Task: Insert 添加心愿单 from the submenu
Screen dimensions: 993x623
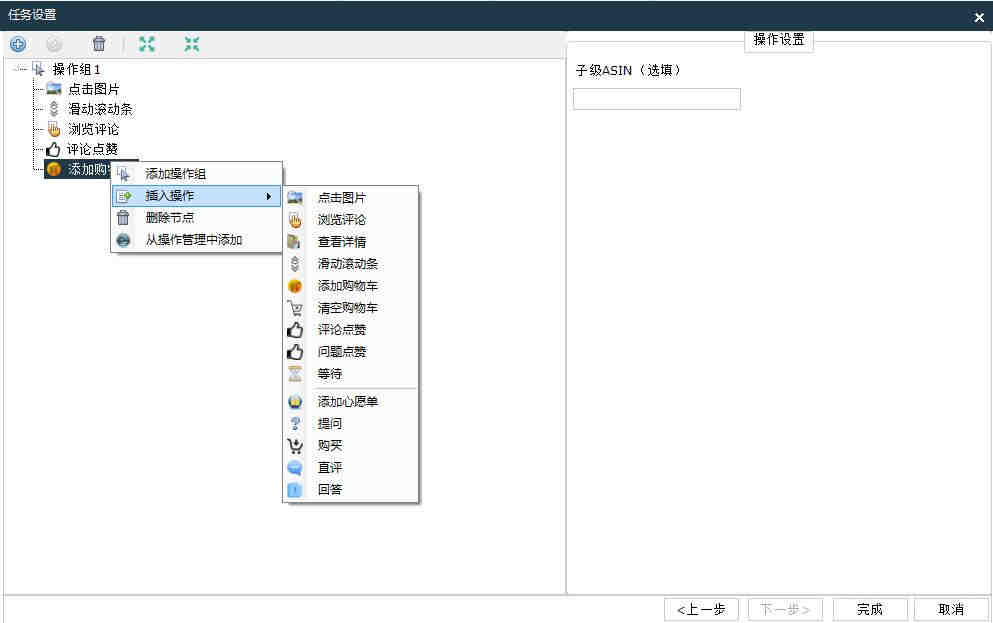Action: pyautogui.click(x=351, y=401)
